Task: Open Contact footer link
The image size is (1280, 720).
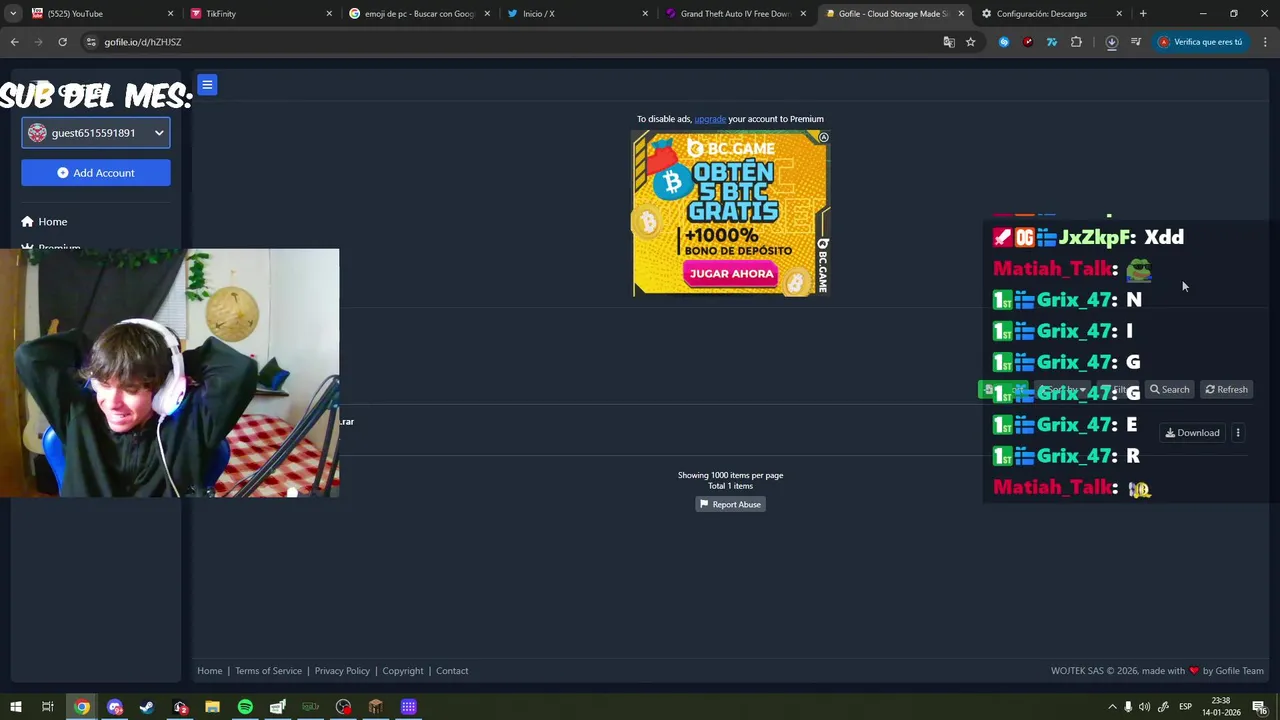Action: tap(452, 671)
